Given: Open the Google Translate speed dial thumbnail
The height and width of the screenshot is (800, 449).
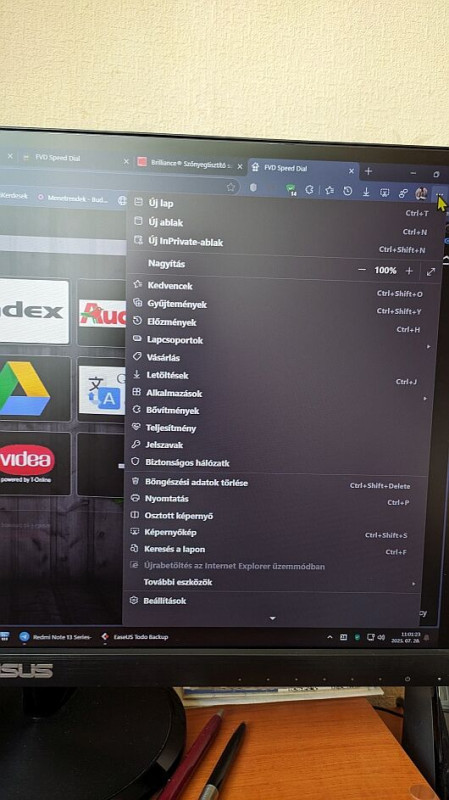Looking at the screenshot, I should coord(102,390).
